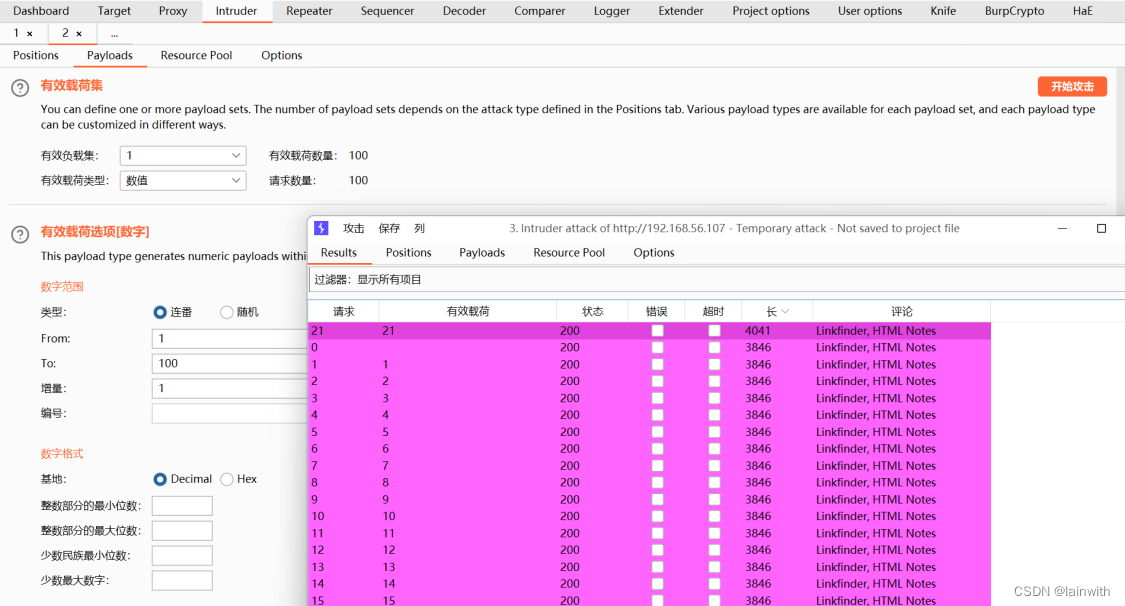Add new Intruder tab with ellipsis
The height and width of the screenshot is (606, 1125).
[114, 34]
